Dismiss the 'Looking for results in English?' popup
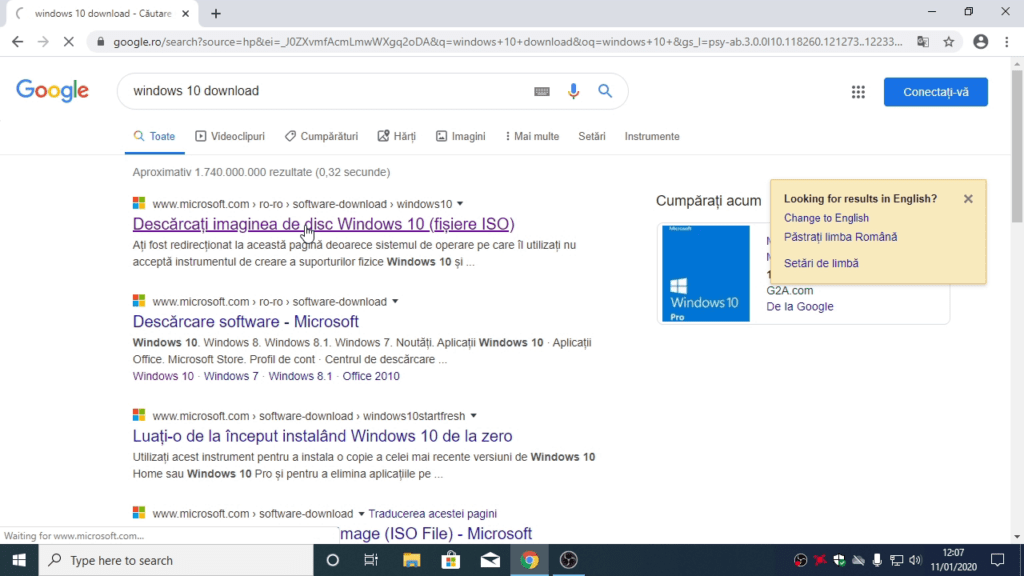This screenshot has height=576, width=1024. [x=968, y=199]
